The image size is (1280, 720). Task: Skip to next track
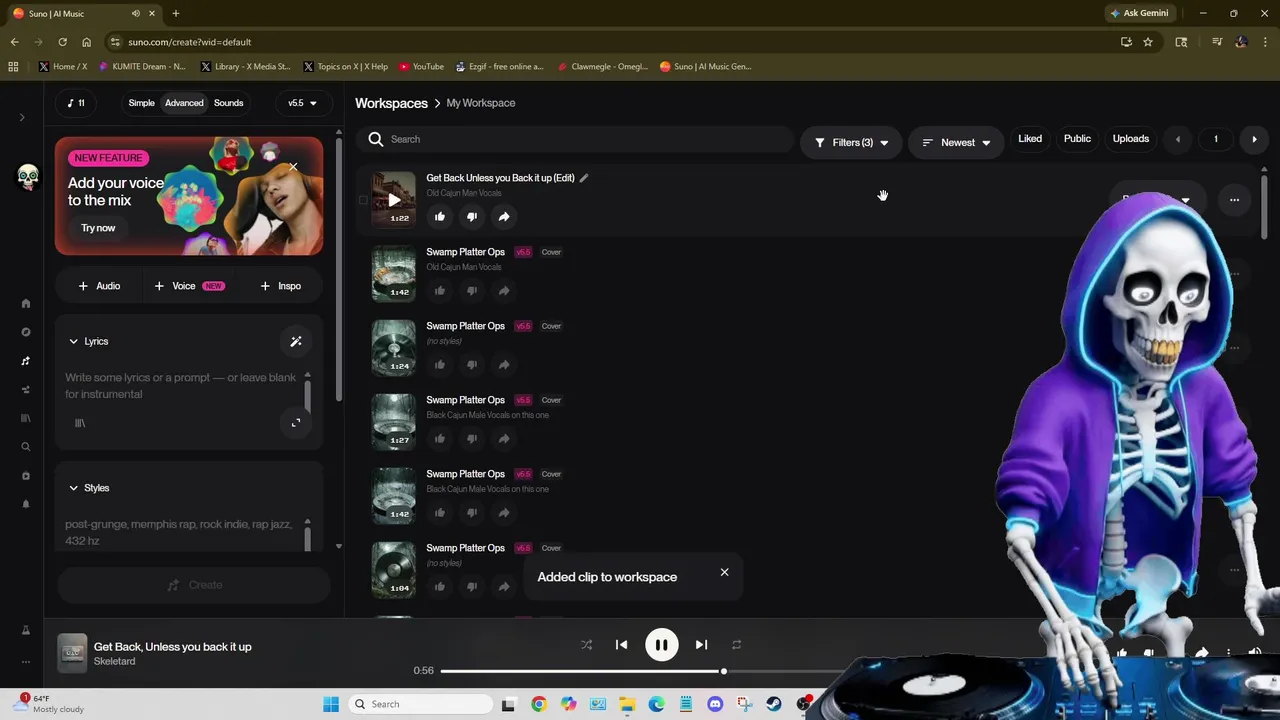(701, 645)
